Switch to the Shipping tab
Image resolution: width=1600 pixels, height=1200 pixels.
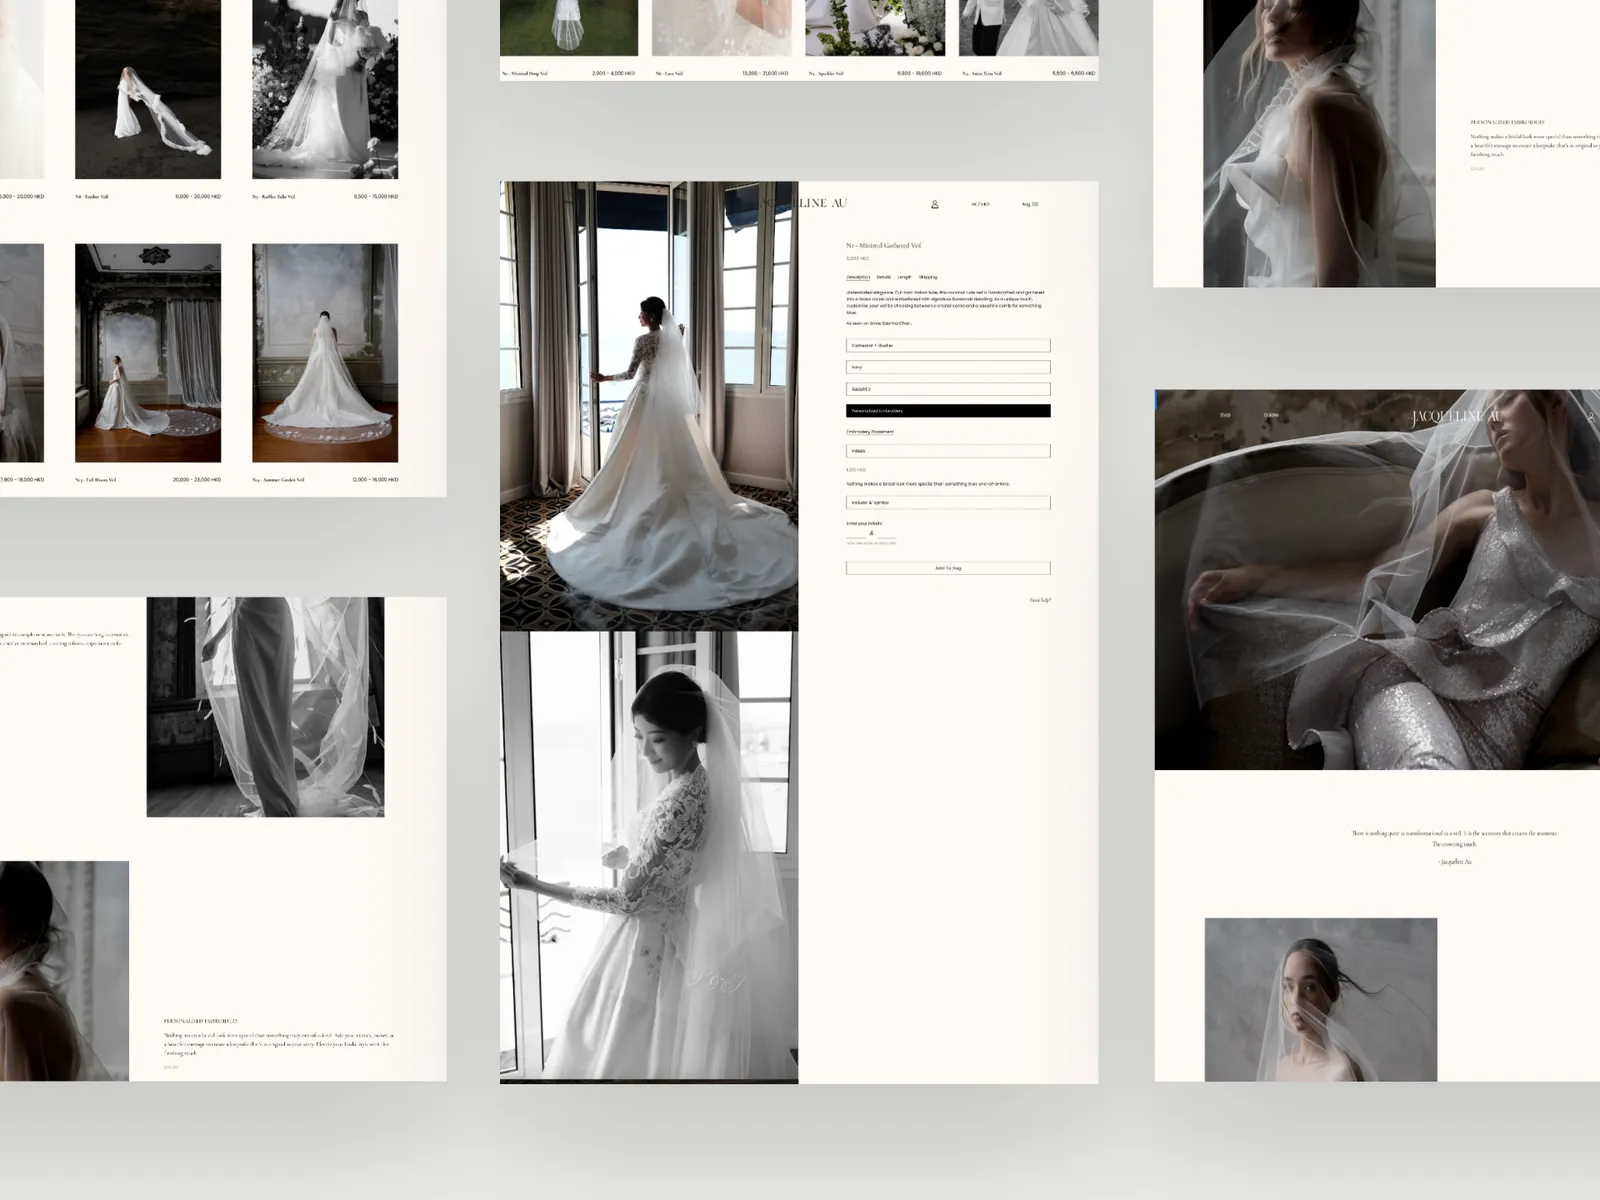[928, 277]
